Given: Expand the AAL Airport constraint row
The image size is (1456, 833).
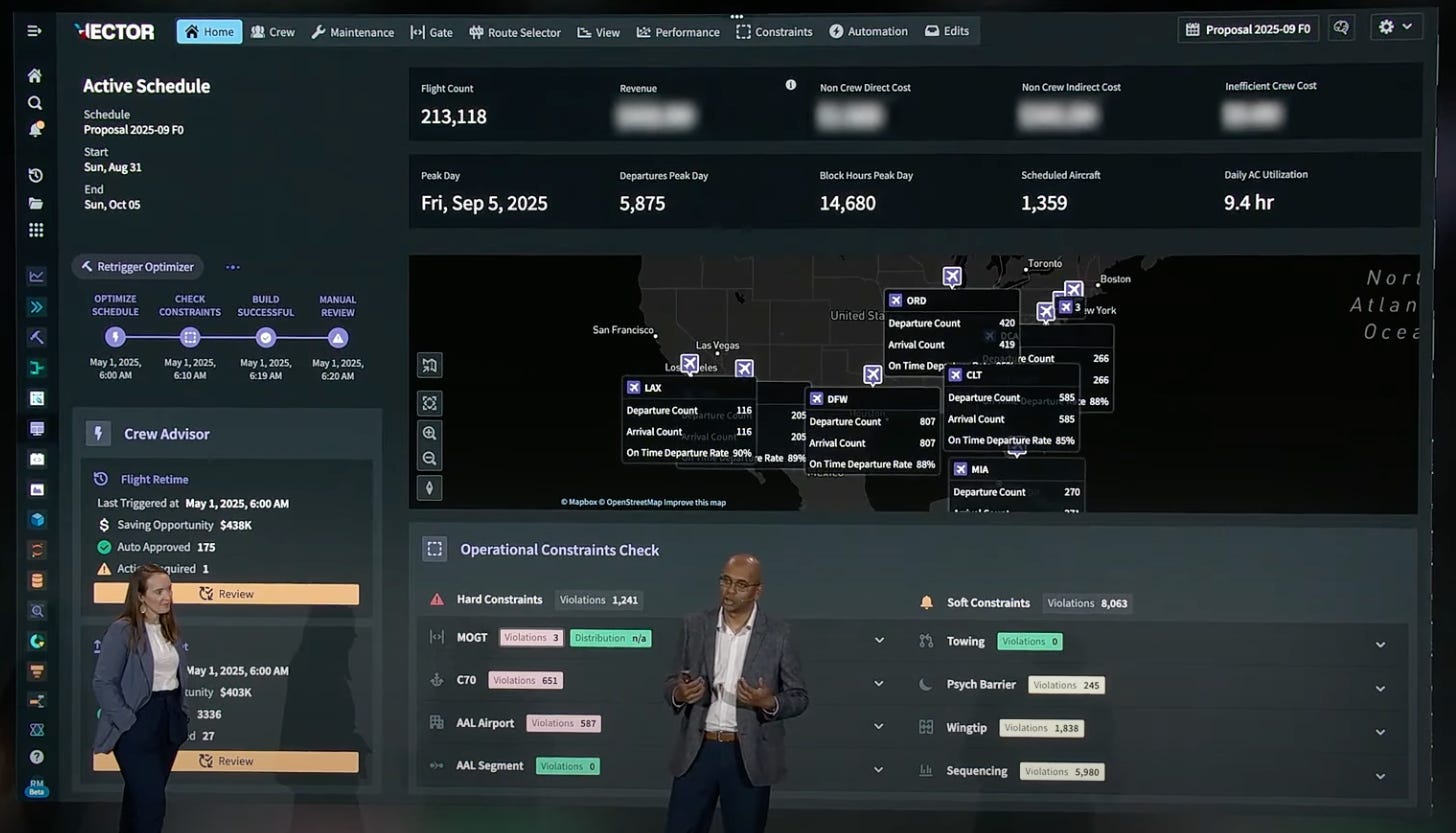Looking at the screenshot, I should (x=879, y=726).
